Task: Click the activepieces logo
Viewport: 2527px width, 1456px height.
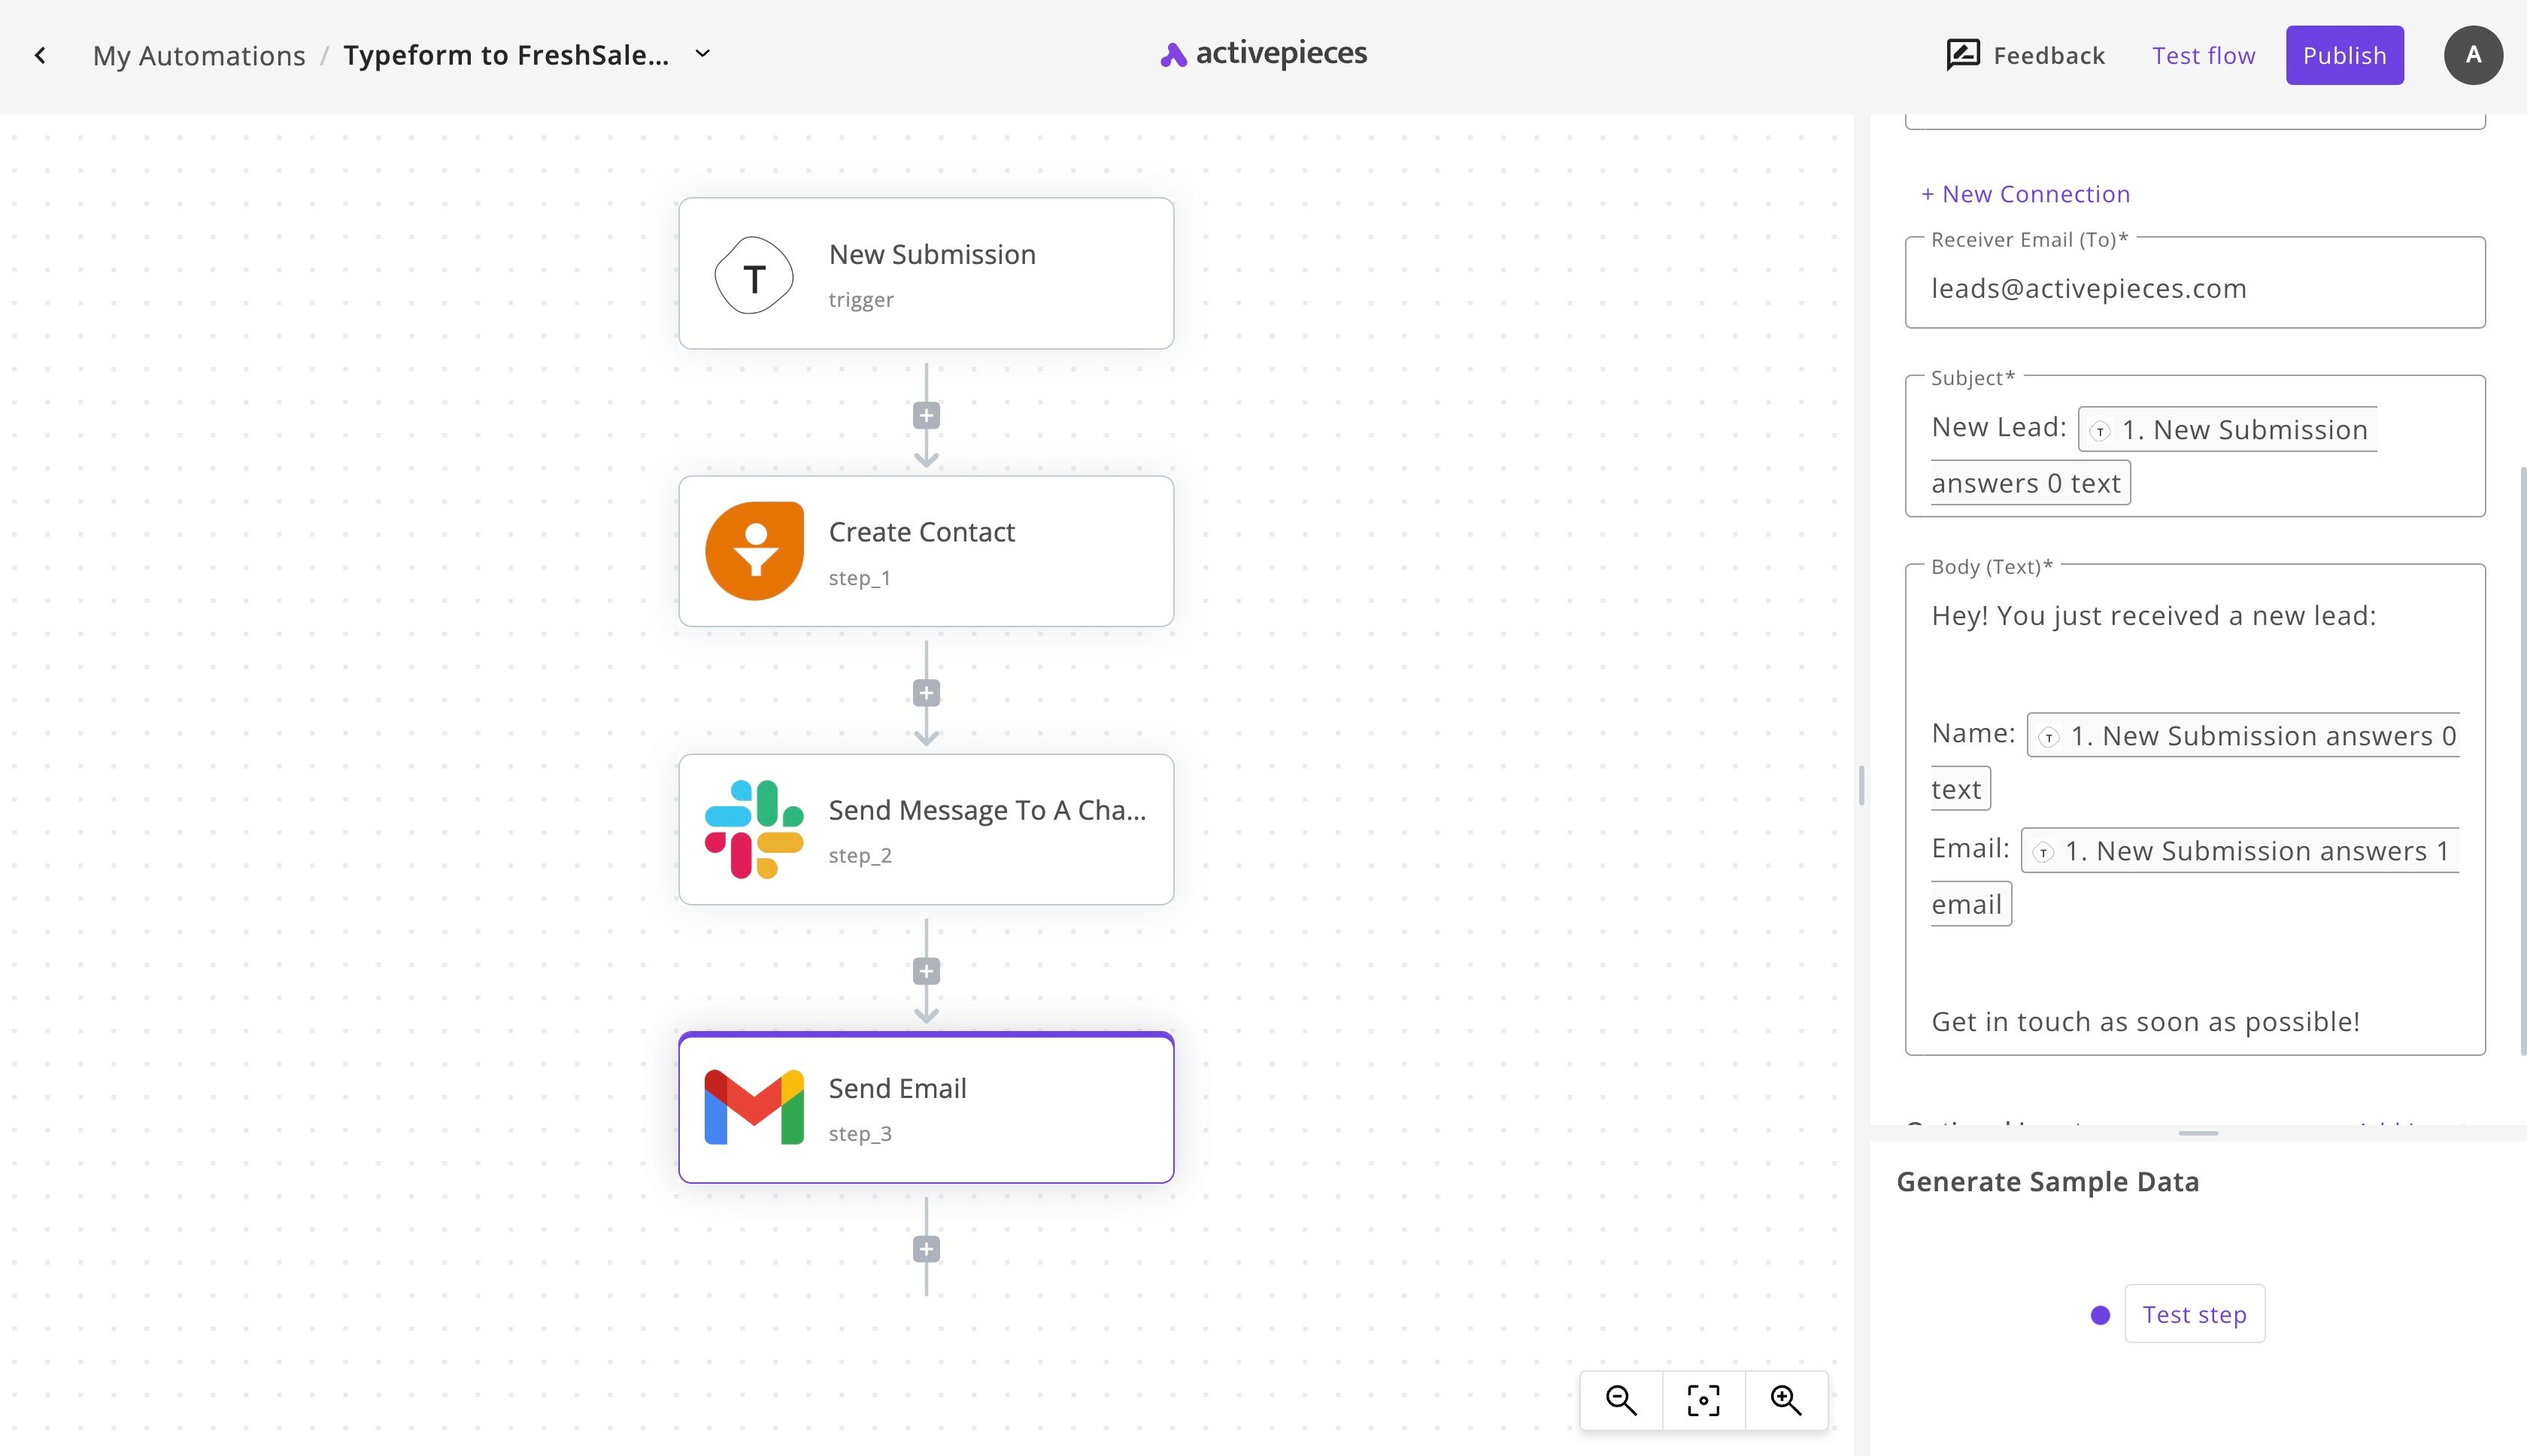Action: tap(1263, 54)
